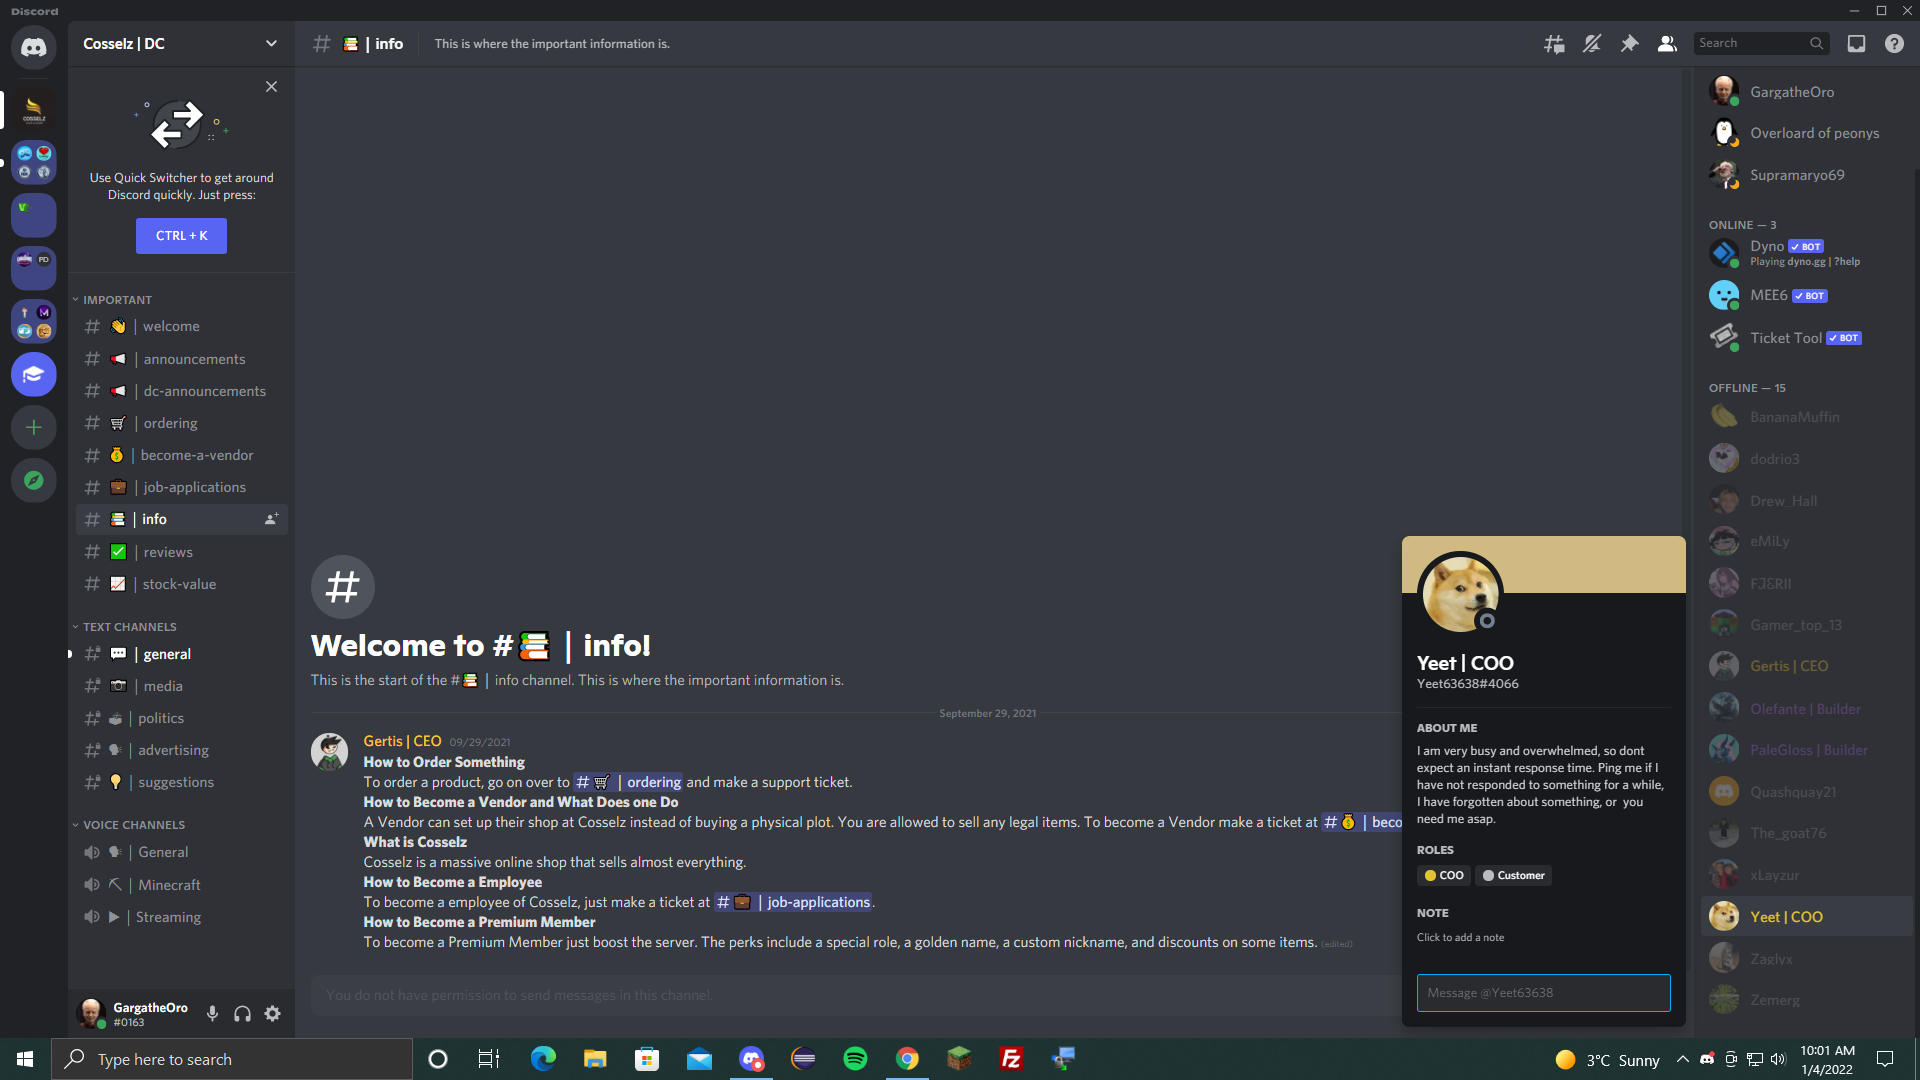Open the Student Hub graduation cap icon
Screen dimensions: 1920x1080
click(x=34, y=374)
